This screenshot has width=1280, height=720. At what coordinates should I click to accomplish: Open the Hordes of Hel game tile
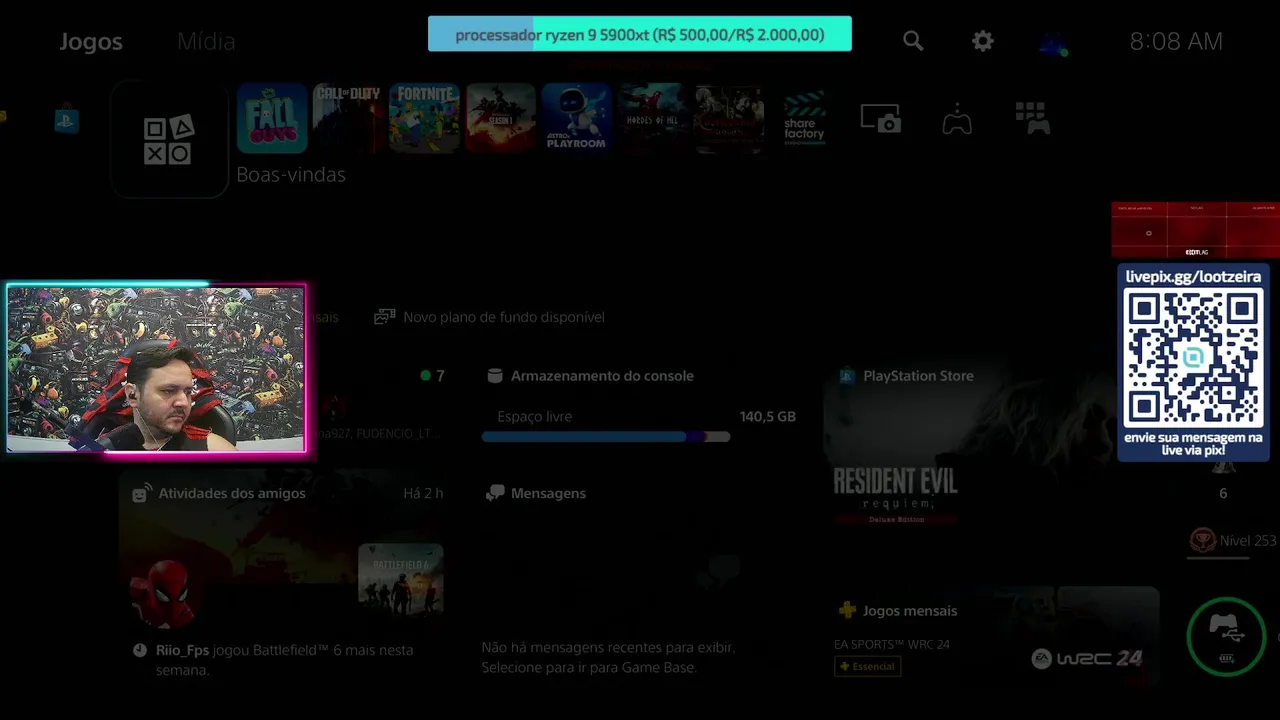click(652, 118)
